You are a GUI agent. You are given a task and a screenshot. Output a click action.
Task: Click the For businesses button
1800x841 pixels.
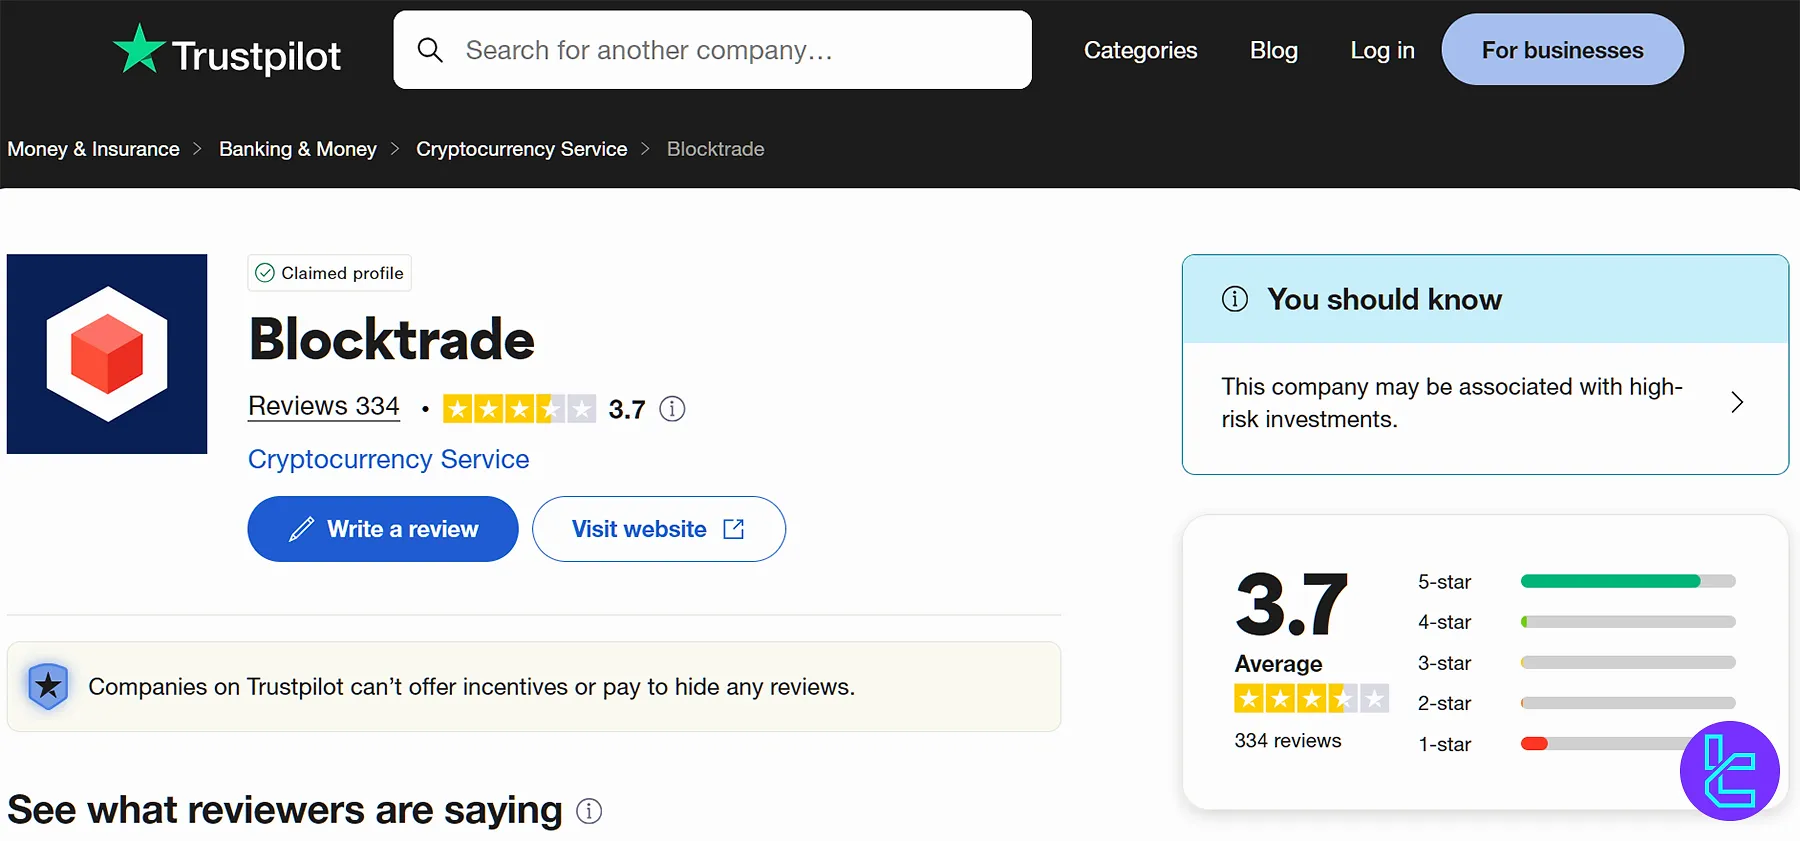click(1562, 50)
